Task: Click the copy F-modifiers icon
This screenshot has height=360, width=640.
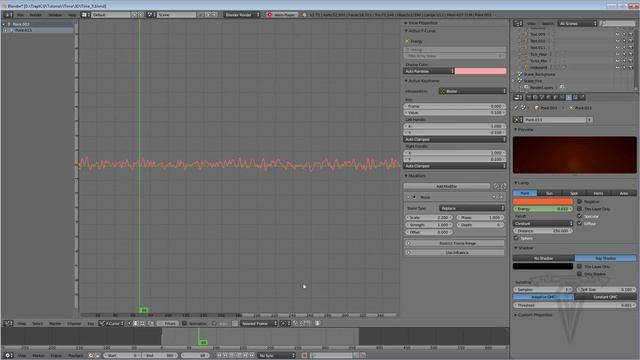Action: click(496, 186)
